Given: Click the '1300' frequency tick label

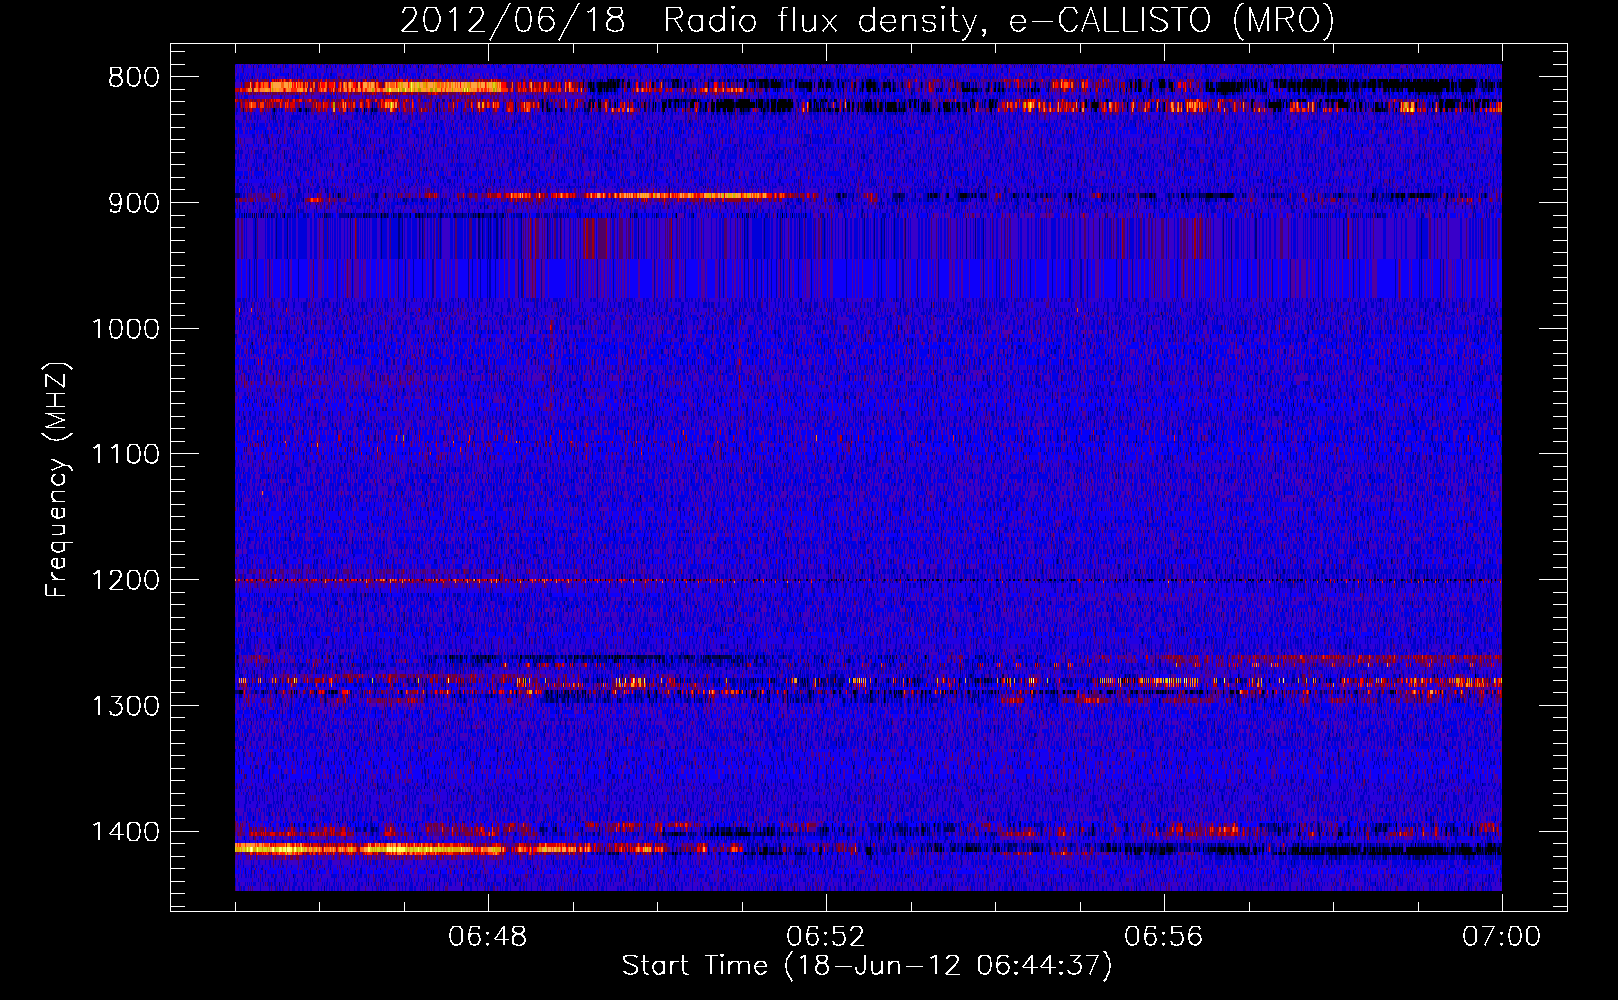Looking at the screenshot, I should point(126,707).
